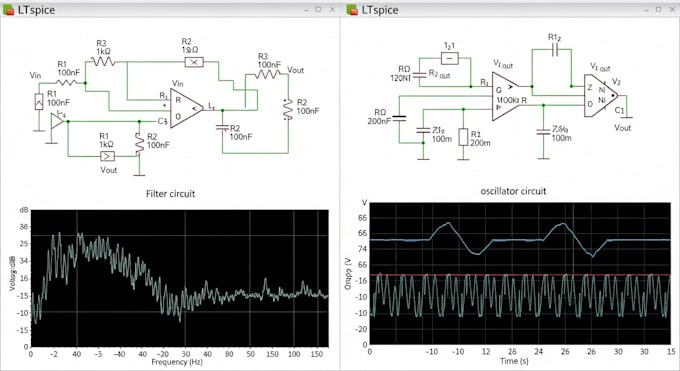Screen dimensions: 680x371
Task: Click the ground symbol below R2 200m resistor
Action: click(x=463, y=159)
